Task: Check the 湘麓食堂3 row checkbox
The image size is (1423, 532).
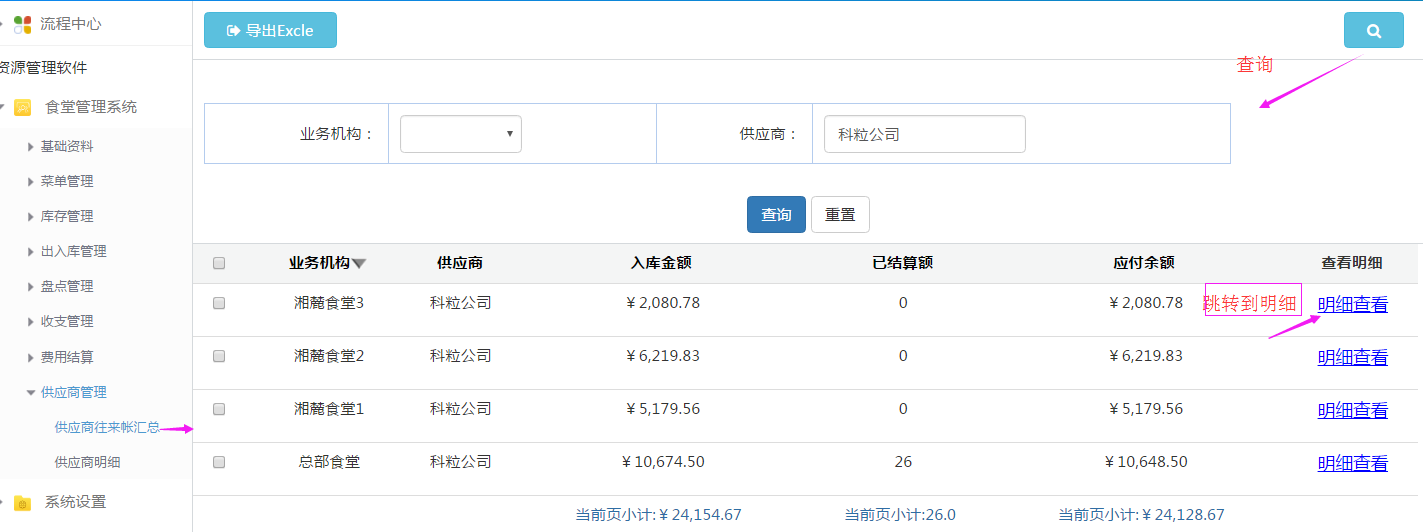Action: tap(219, 303)
